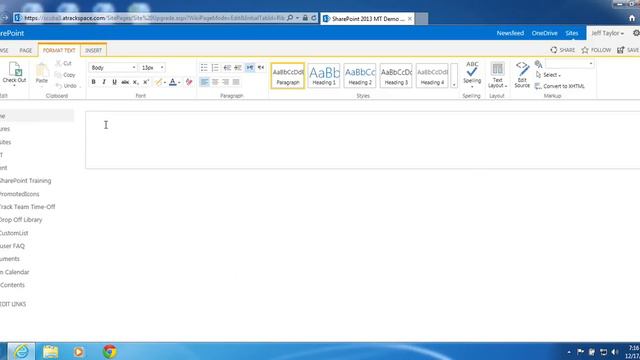
Task: Increase indent icon
Action: 238,67
